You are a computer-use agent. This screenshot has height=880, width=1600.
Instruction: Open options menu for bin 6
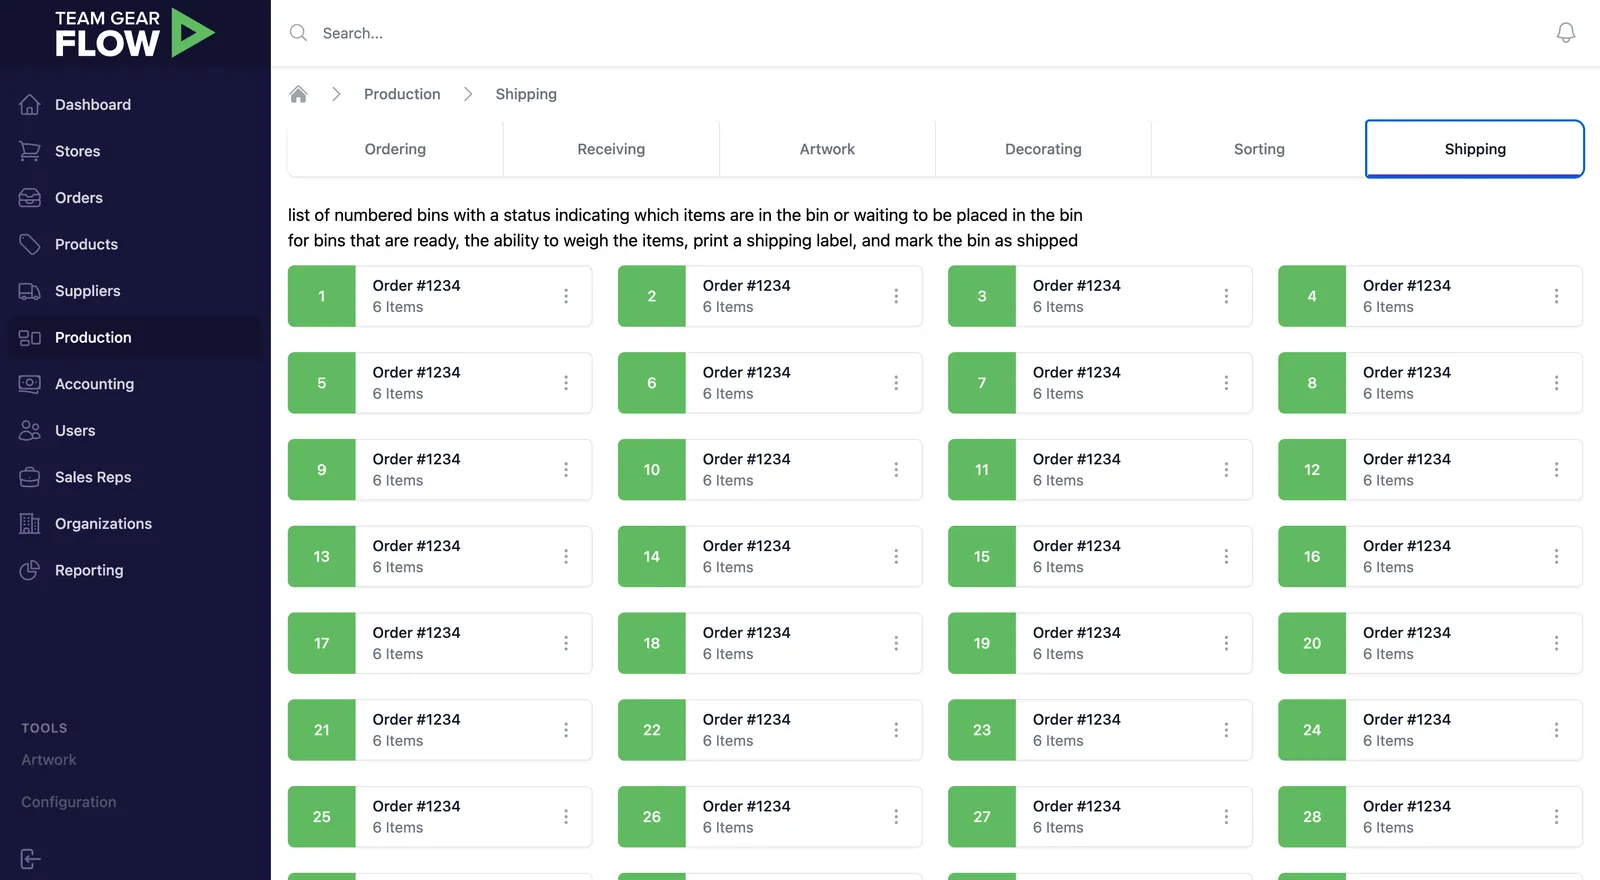click(896, 383)
